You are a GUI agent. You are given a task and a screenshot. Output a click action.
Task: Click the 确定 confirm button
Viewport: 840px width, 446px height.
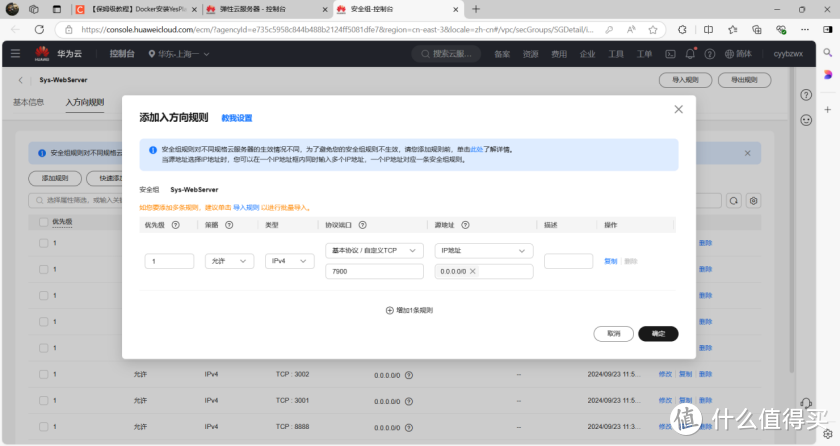coord(657,333)
